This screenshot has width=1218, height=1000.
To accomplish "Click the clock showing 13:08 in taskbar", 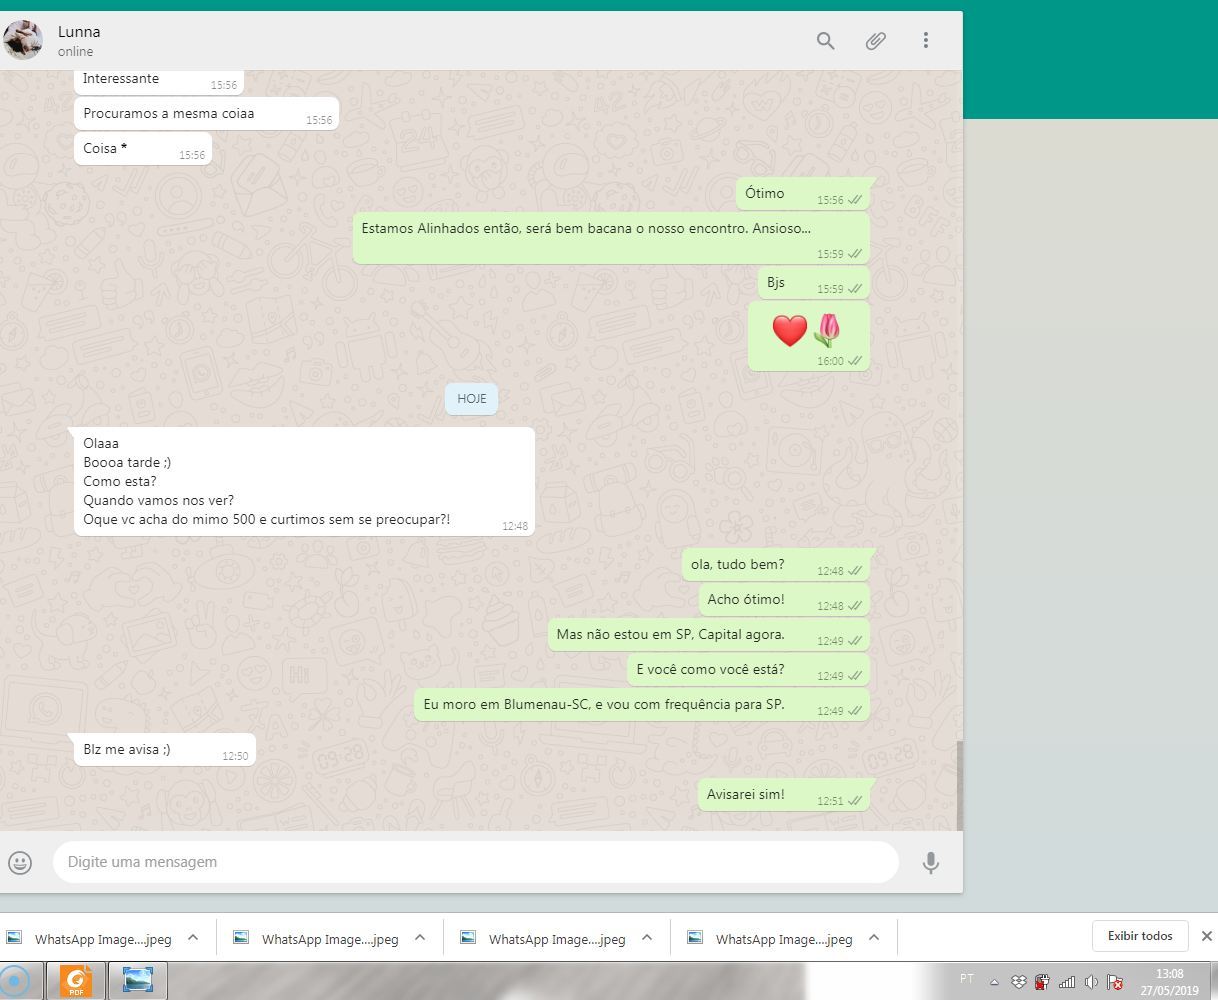I will pyautogui.click(x=1169, y=981).
